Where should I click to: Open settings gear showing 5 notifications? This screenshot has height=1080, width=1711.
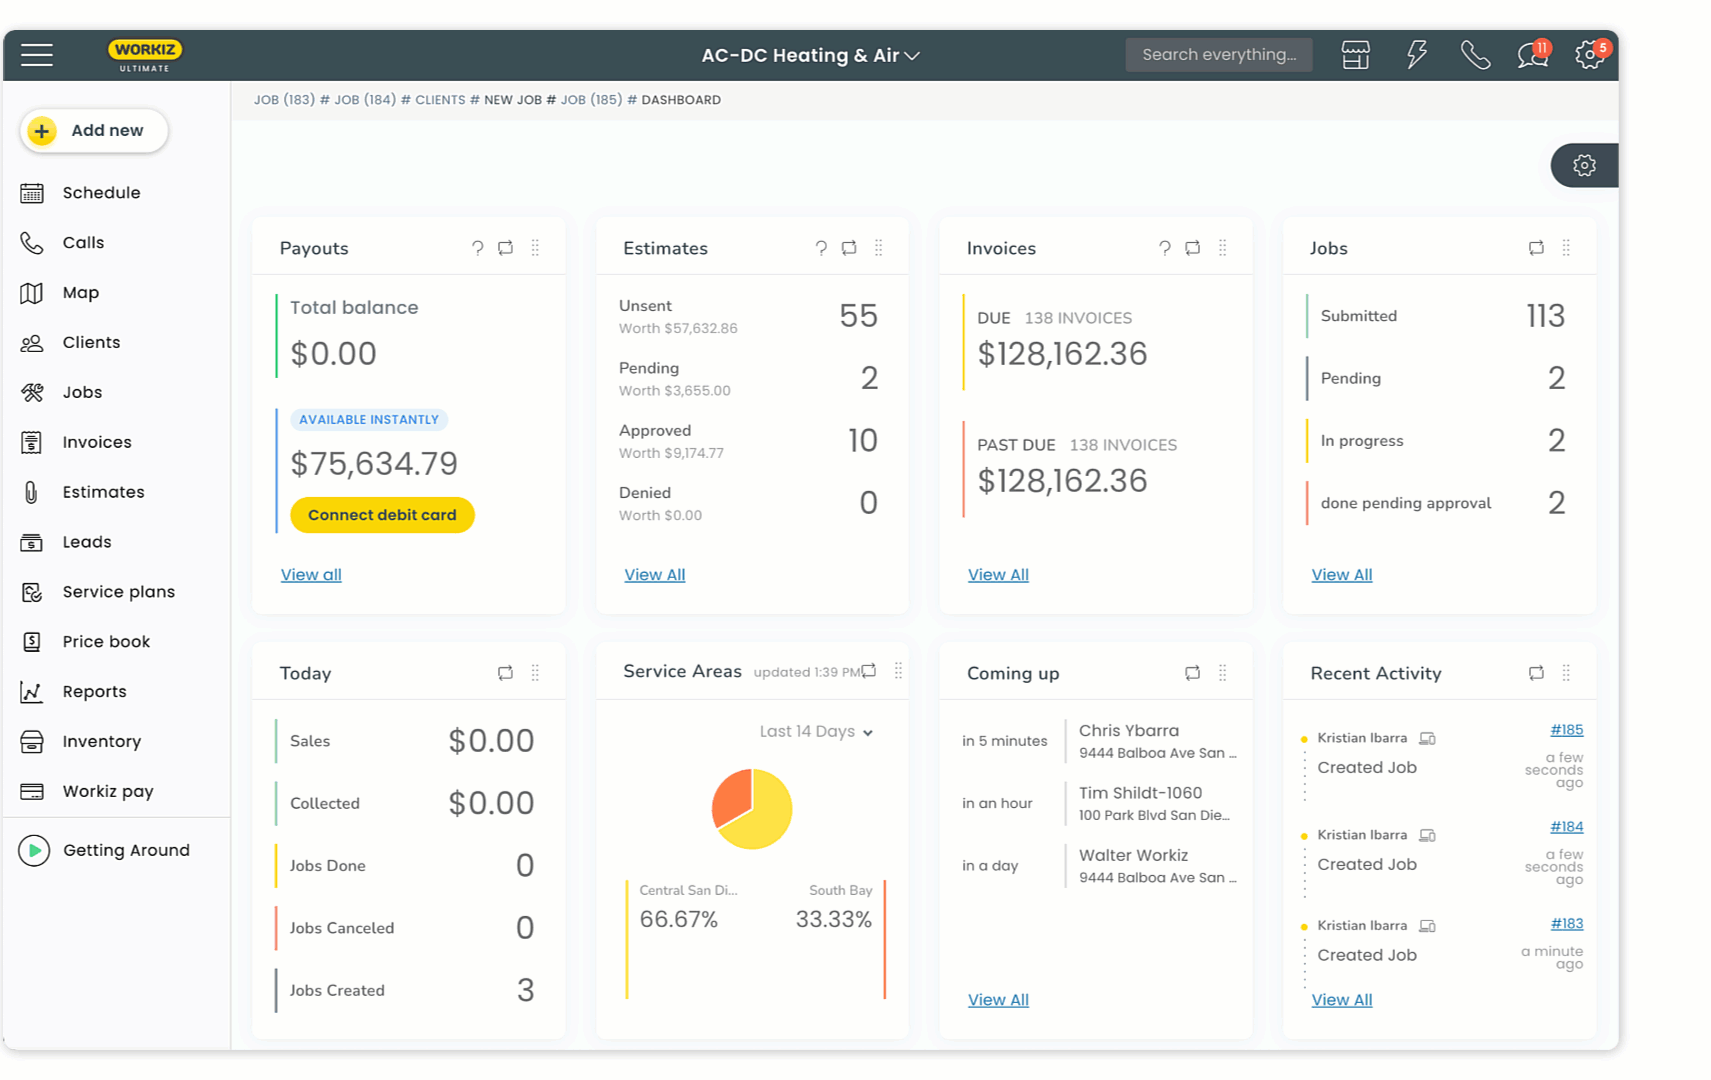(x=1589, y=55)
